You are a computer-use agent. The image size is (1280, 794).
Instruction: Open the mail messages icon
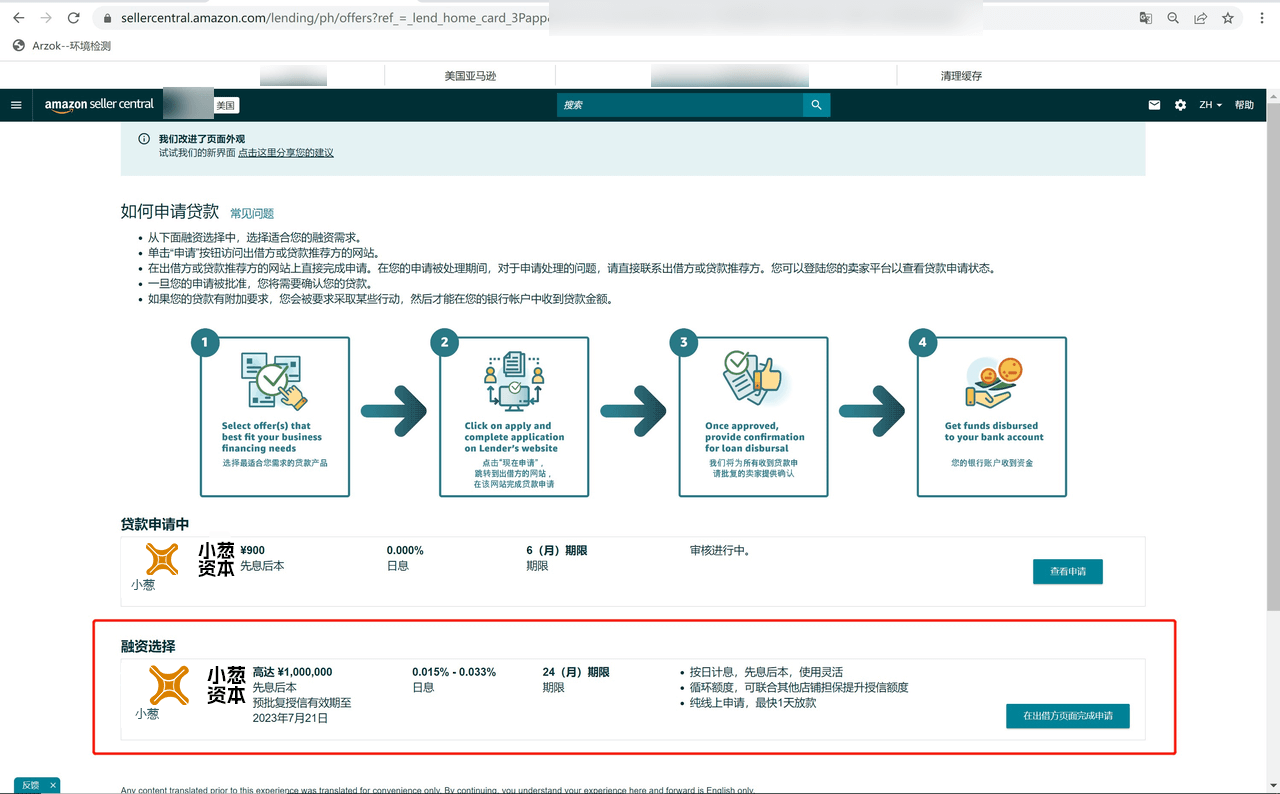point(1154,105)
